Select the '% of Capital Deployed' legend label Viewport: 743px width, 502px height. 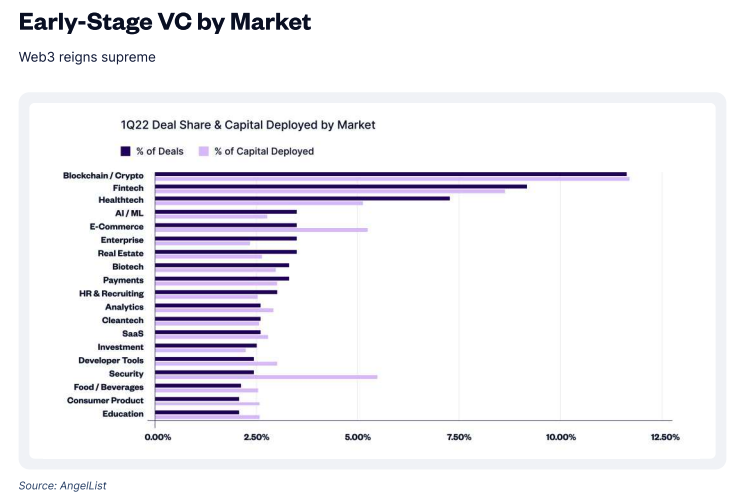[264, 151]
